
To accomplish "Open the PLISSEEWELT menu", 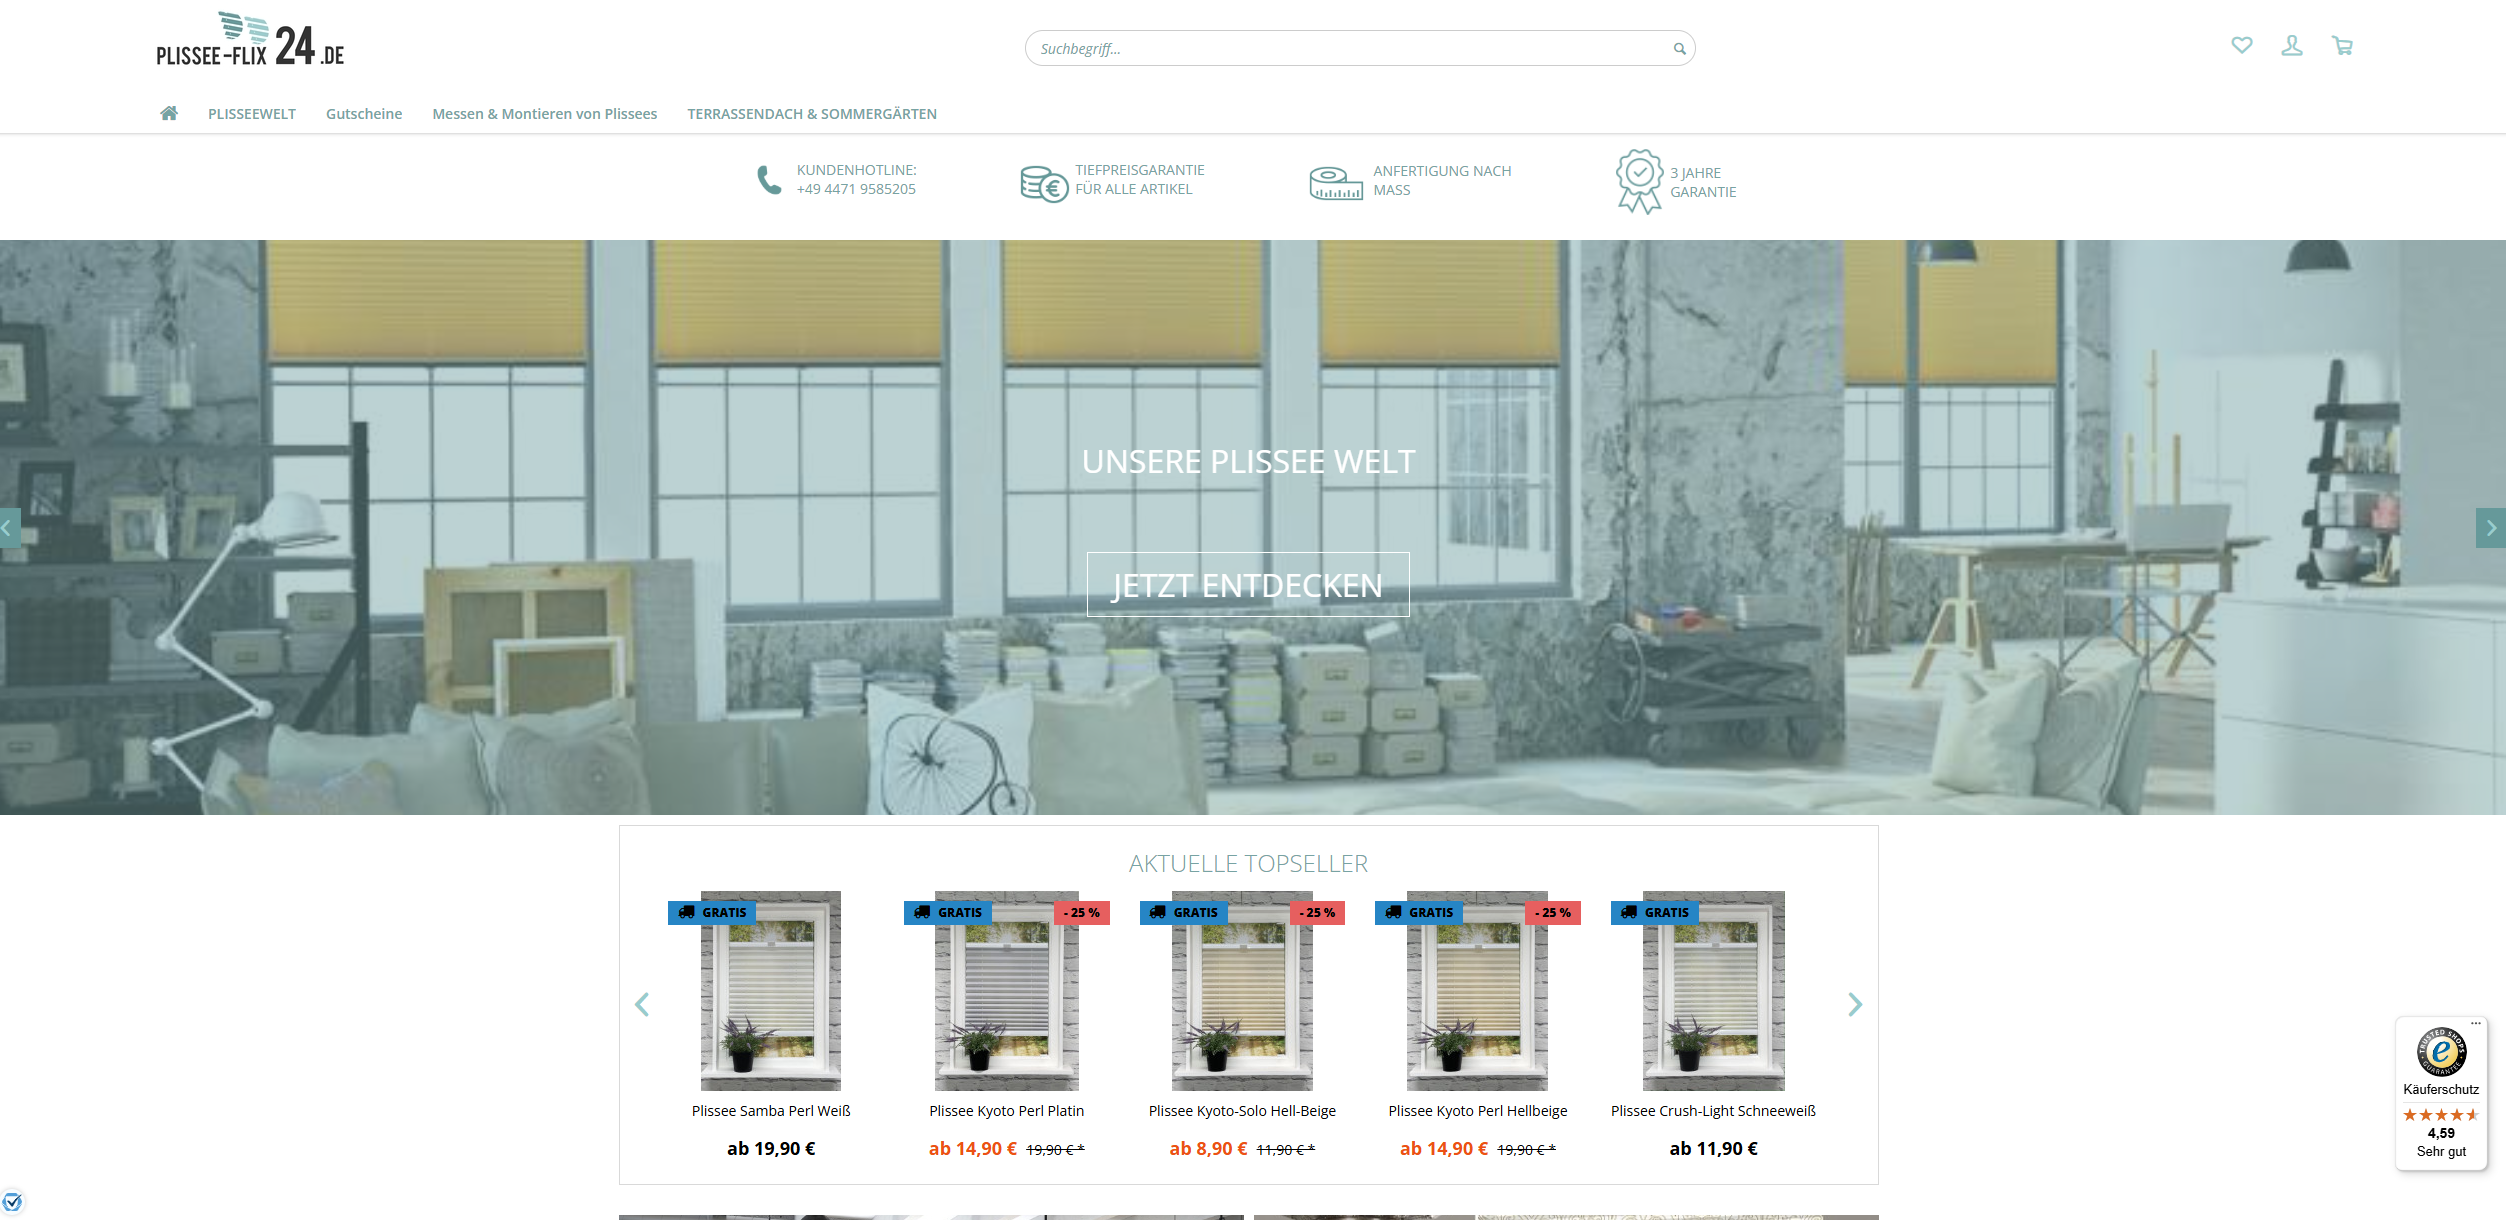I will coord(252,114).
